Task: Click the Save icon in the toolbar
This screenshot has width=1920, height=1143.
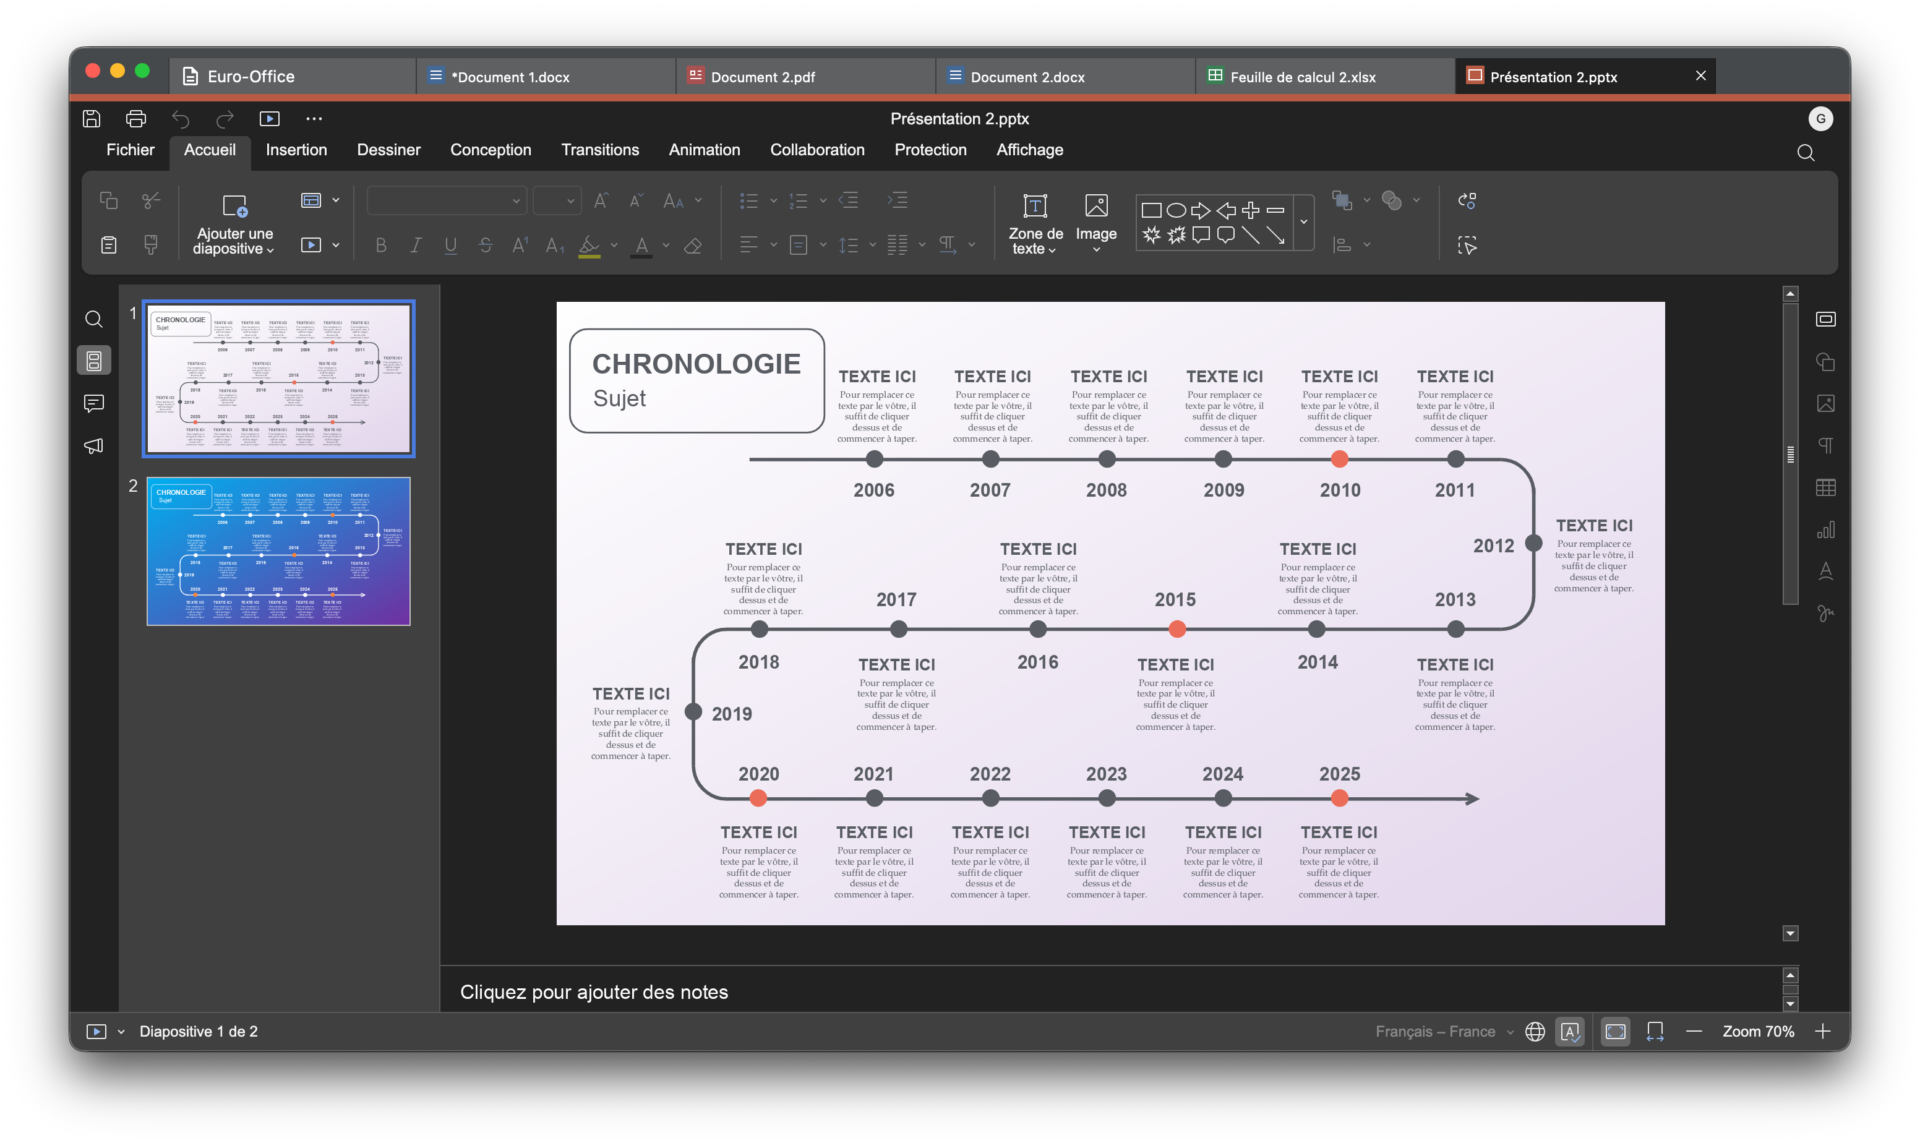Action: pyautogui.click(x=91, y=119)
